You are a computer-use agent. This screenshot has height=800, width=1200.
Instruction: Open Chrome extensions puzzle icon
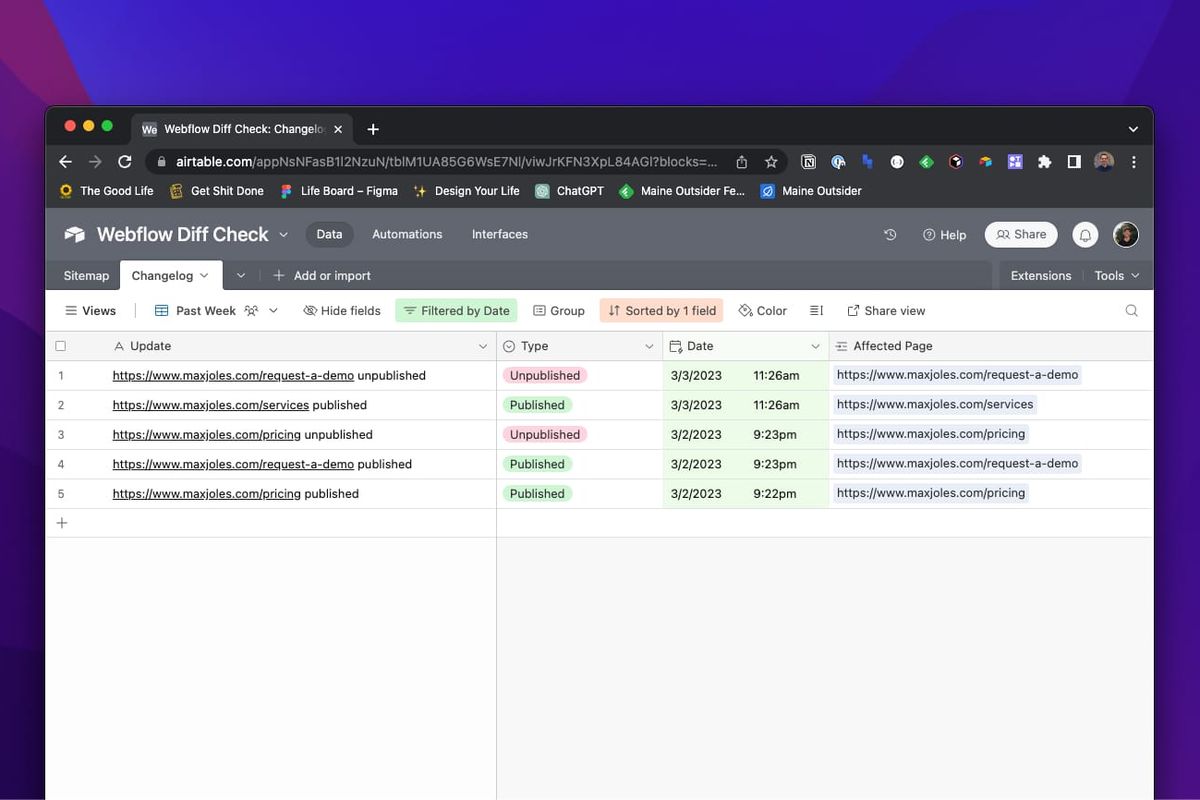pos(1044,162)
